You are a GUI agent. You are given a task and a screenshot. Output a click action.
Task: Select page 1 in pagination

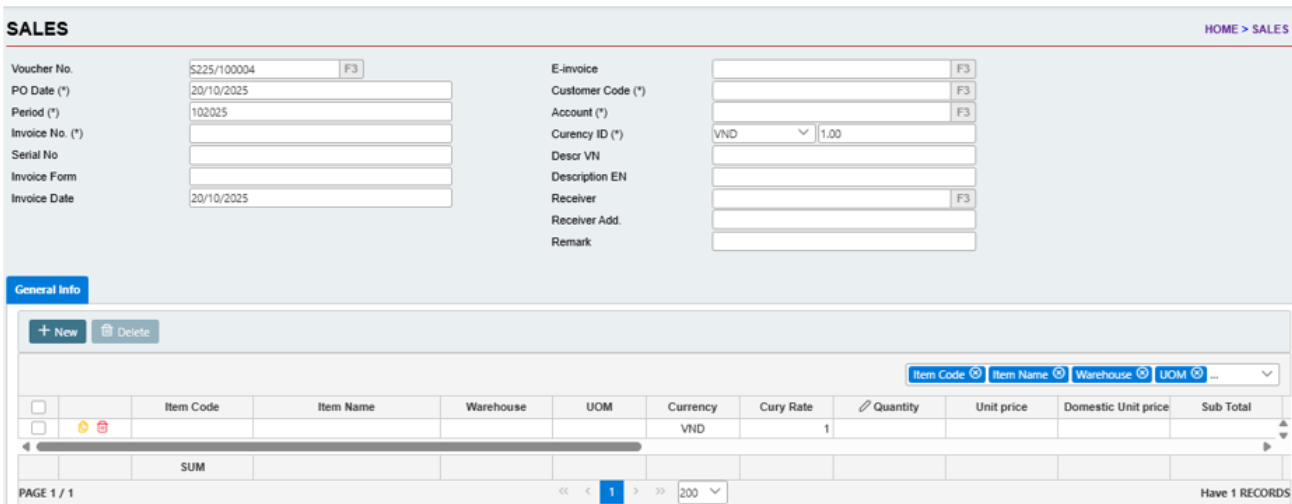pos(612,492)
